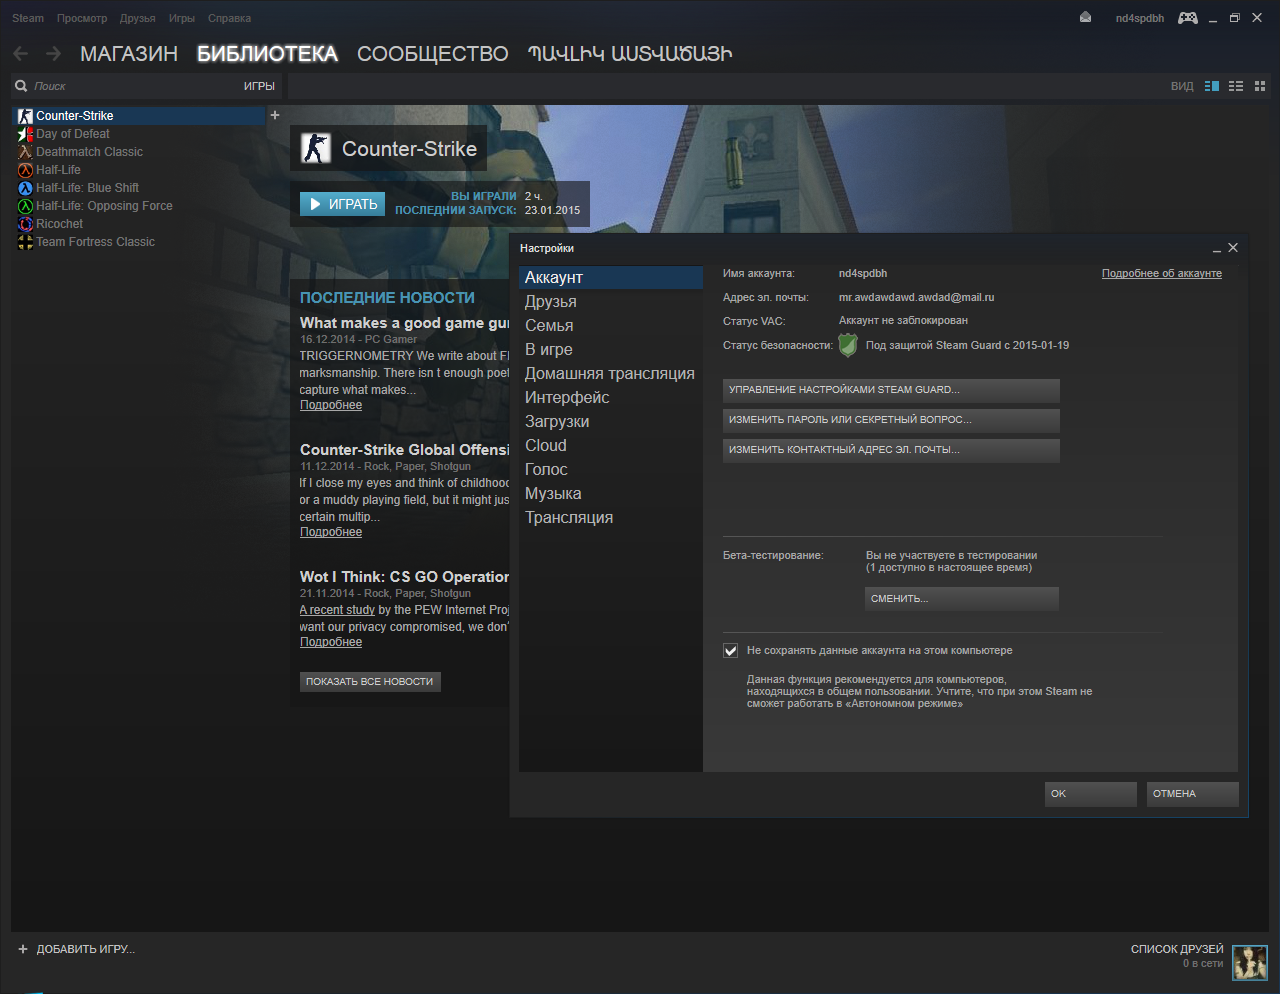Open Подробнее link under 11.12.2014 article
Viewport: 1281px width, 994px height.
click(x=331, y=532)
